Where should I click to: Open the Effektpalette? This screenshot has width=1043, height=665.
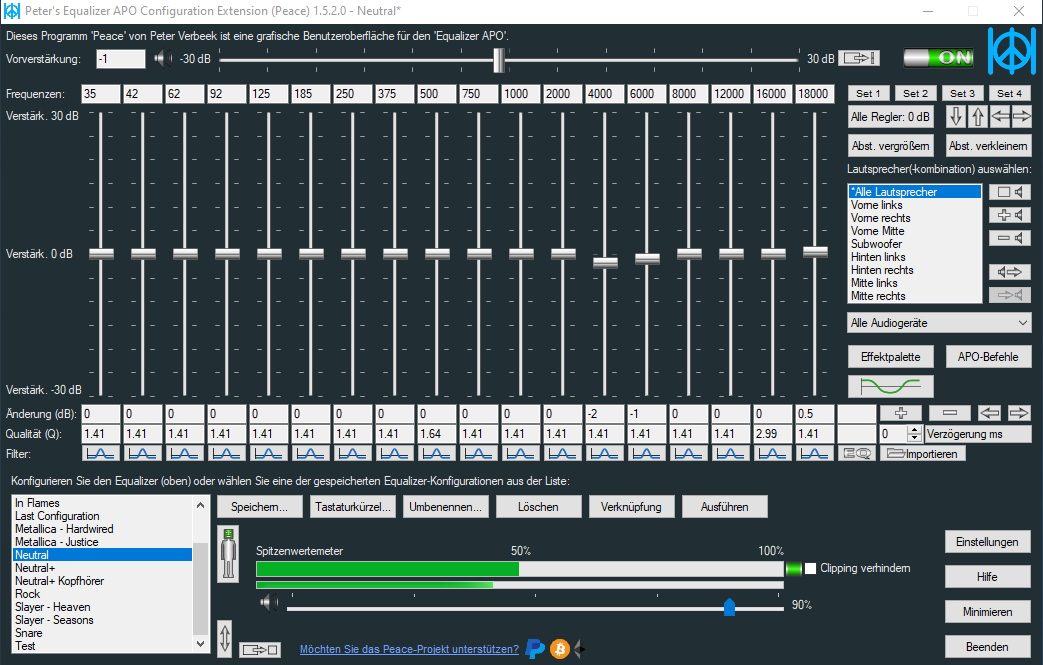[x=890, y=356]
